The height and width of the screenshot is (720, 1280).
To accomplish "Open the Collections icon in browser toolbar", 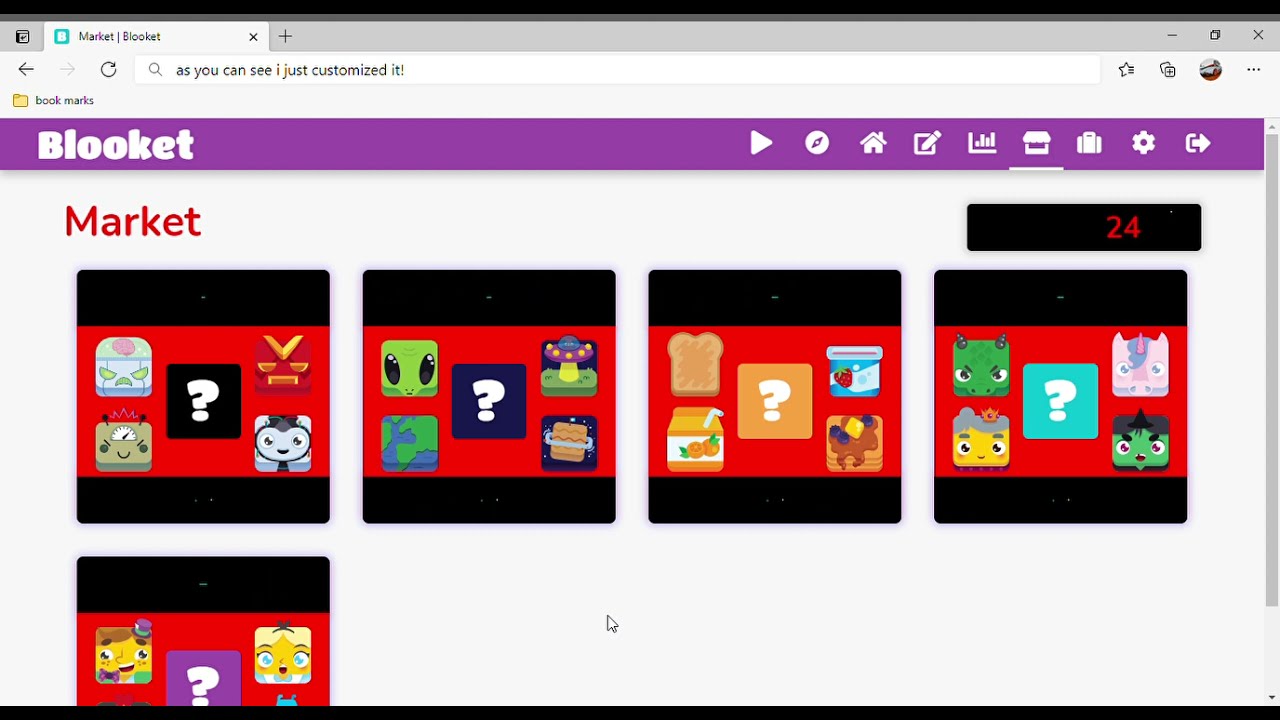I will pos(1167,69).
